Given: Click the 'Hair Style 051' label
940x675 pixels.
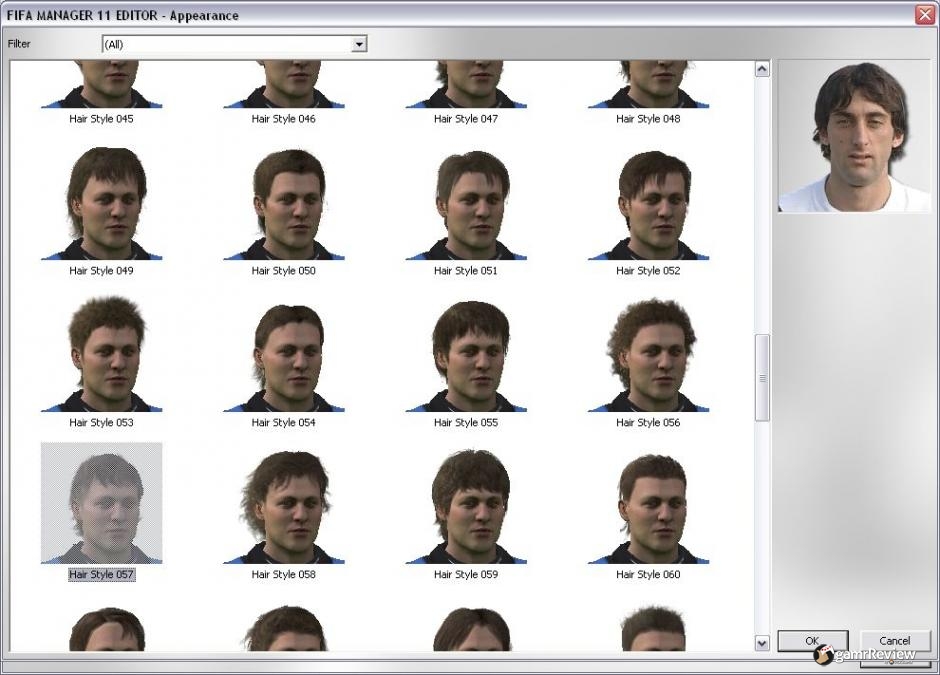Looking at the screenshot, I should pos(466,270).
